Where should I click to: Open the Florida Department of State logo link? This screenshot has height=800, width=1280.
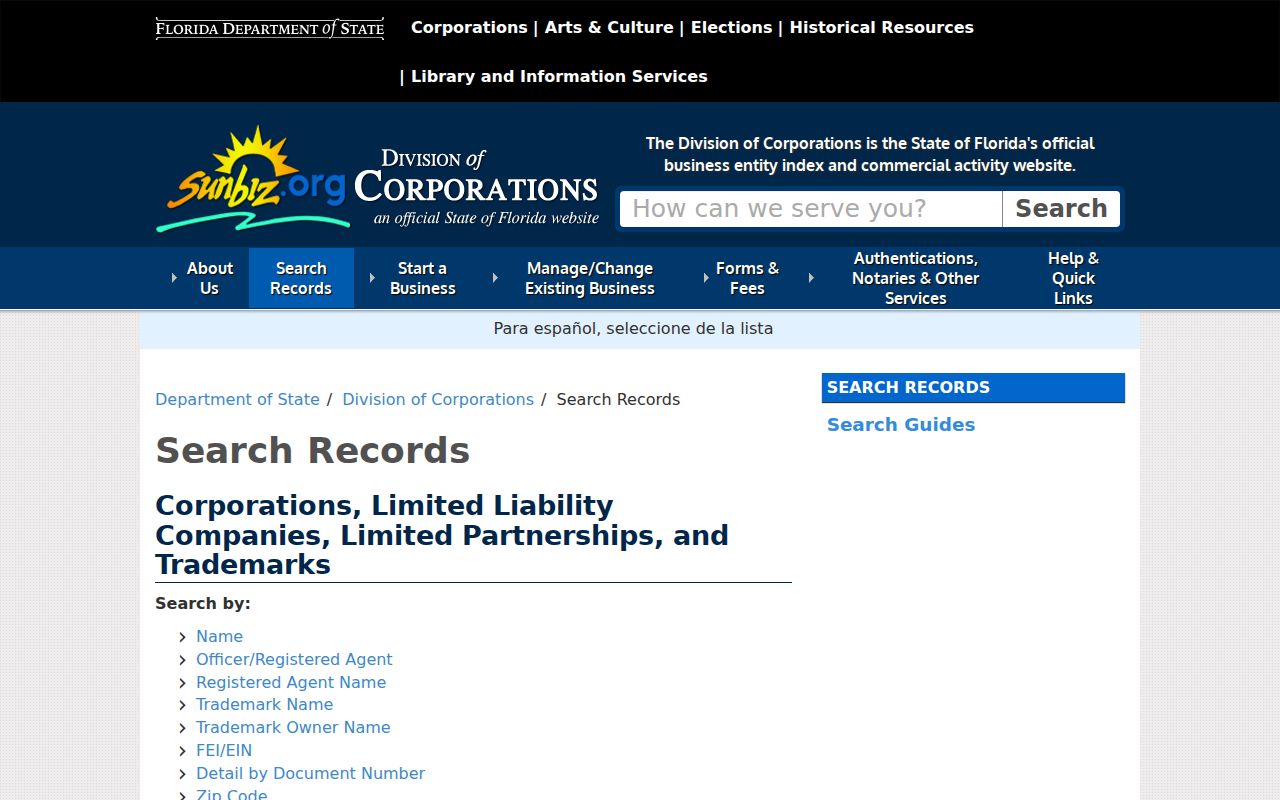pos(270,28)
